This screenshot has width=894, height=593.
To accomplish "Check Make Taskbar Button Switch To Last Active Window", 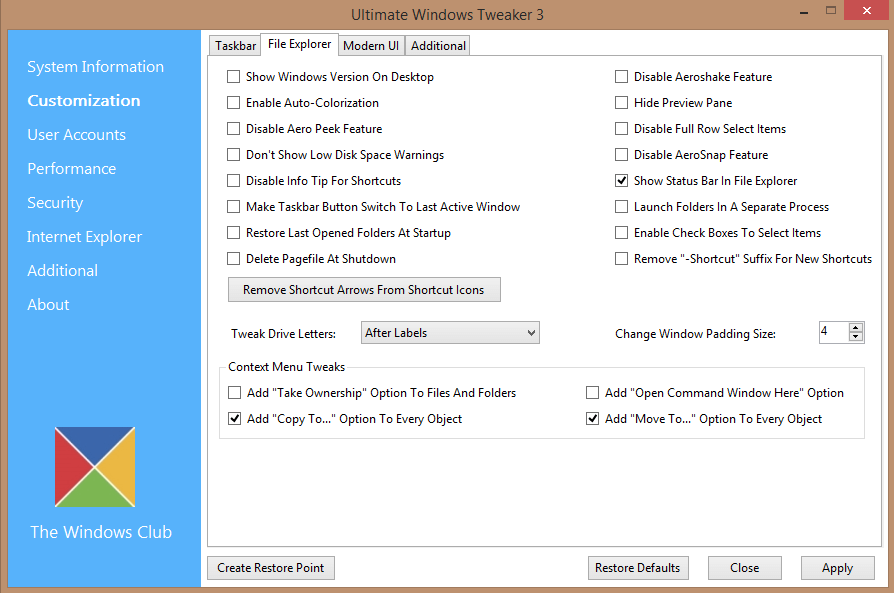I will 233,206.
